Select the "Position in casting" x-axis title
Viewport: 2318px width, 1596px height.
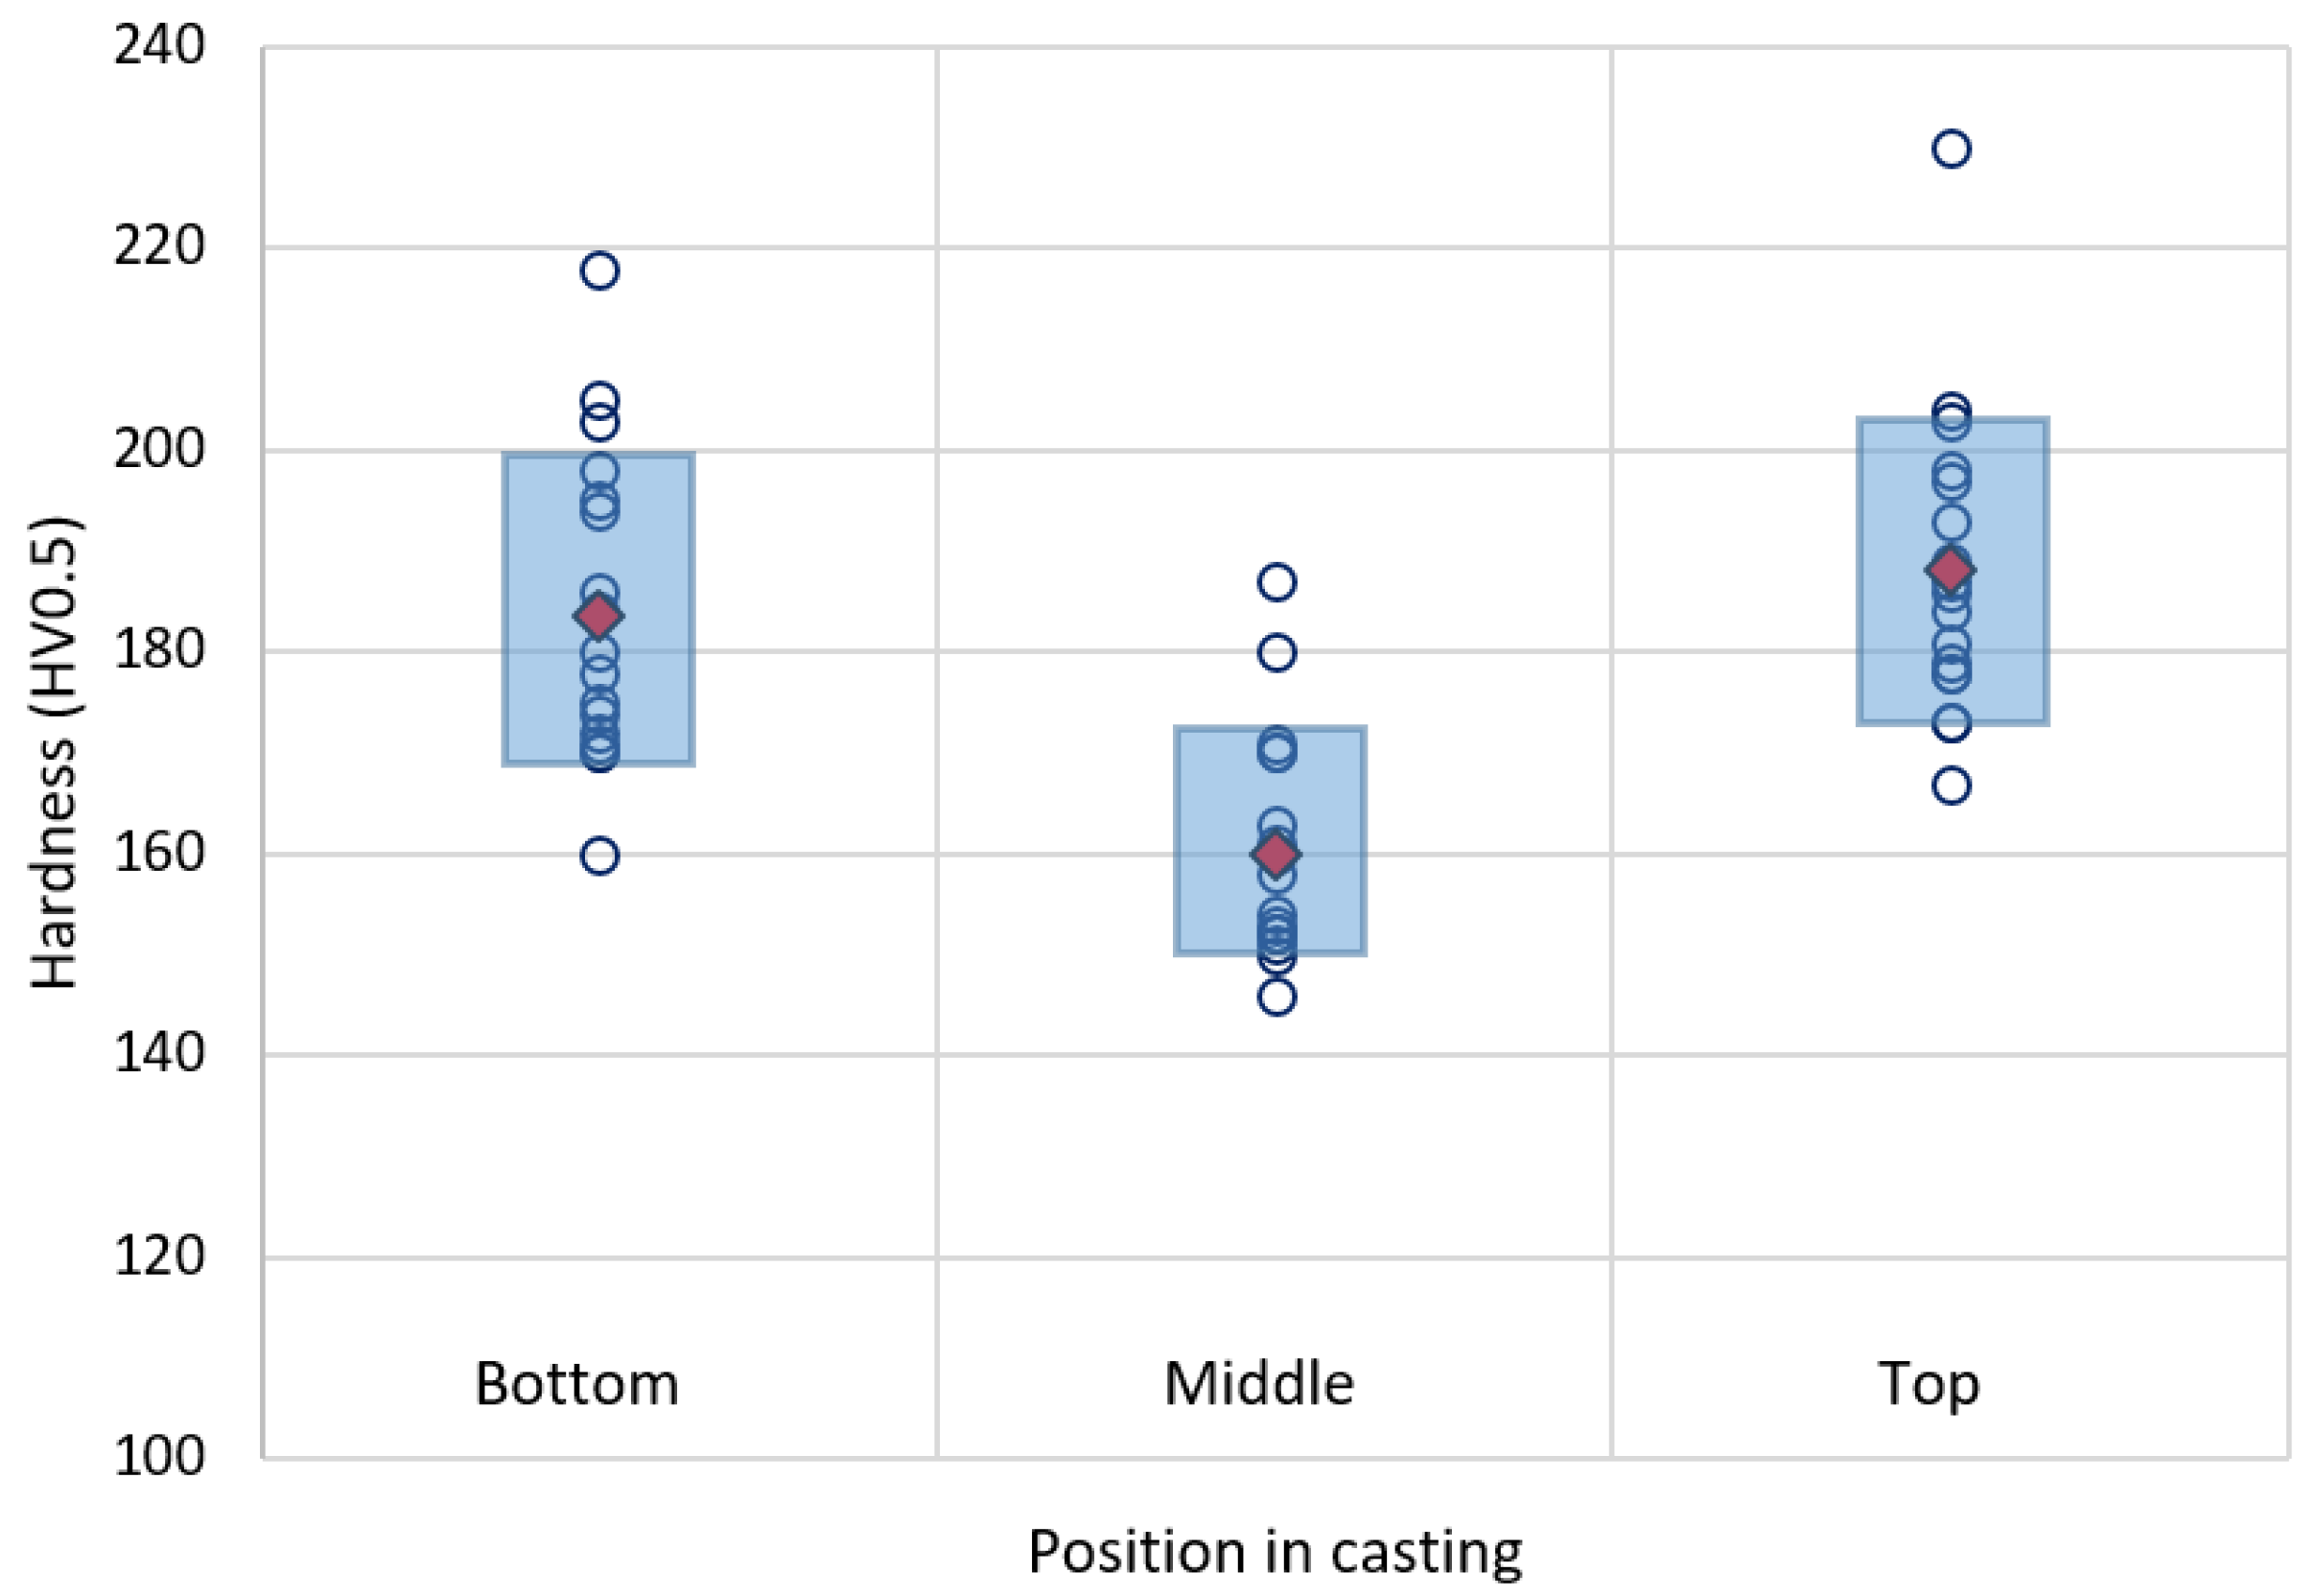pos(1275,1552)
